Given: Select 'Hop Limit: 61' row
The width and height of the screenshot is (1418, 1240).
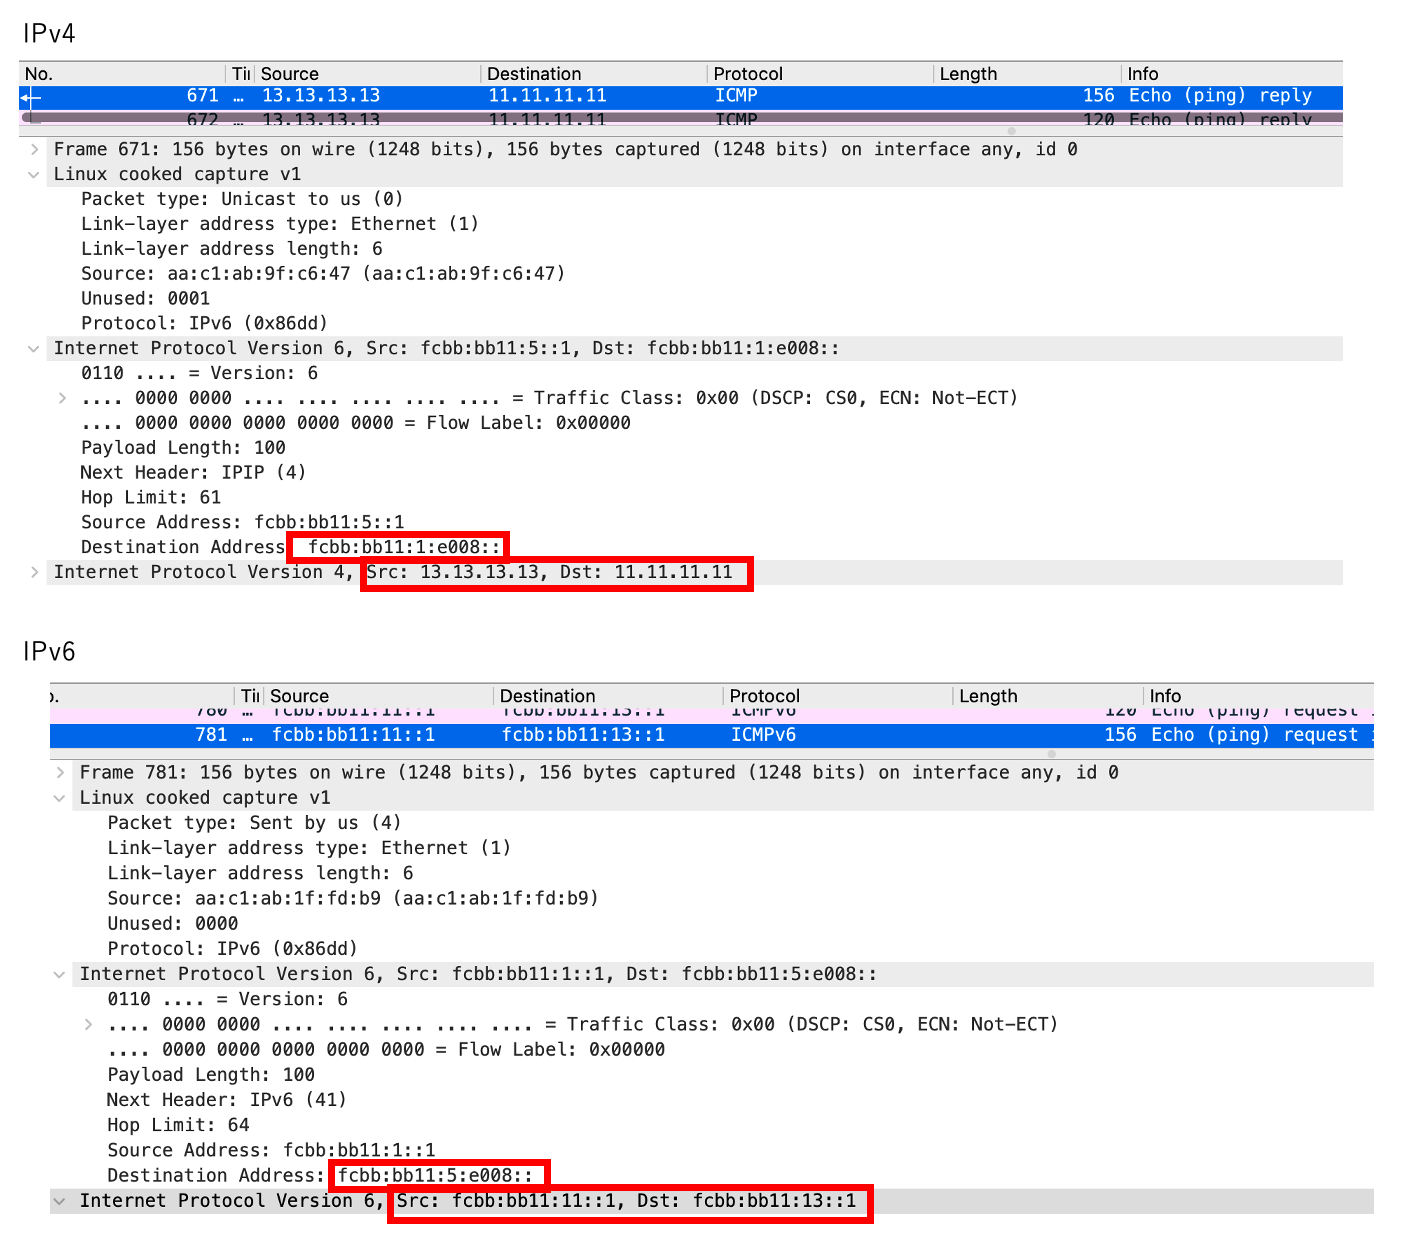Looking at the screenshot, I should [151, 497].
